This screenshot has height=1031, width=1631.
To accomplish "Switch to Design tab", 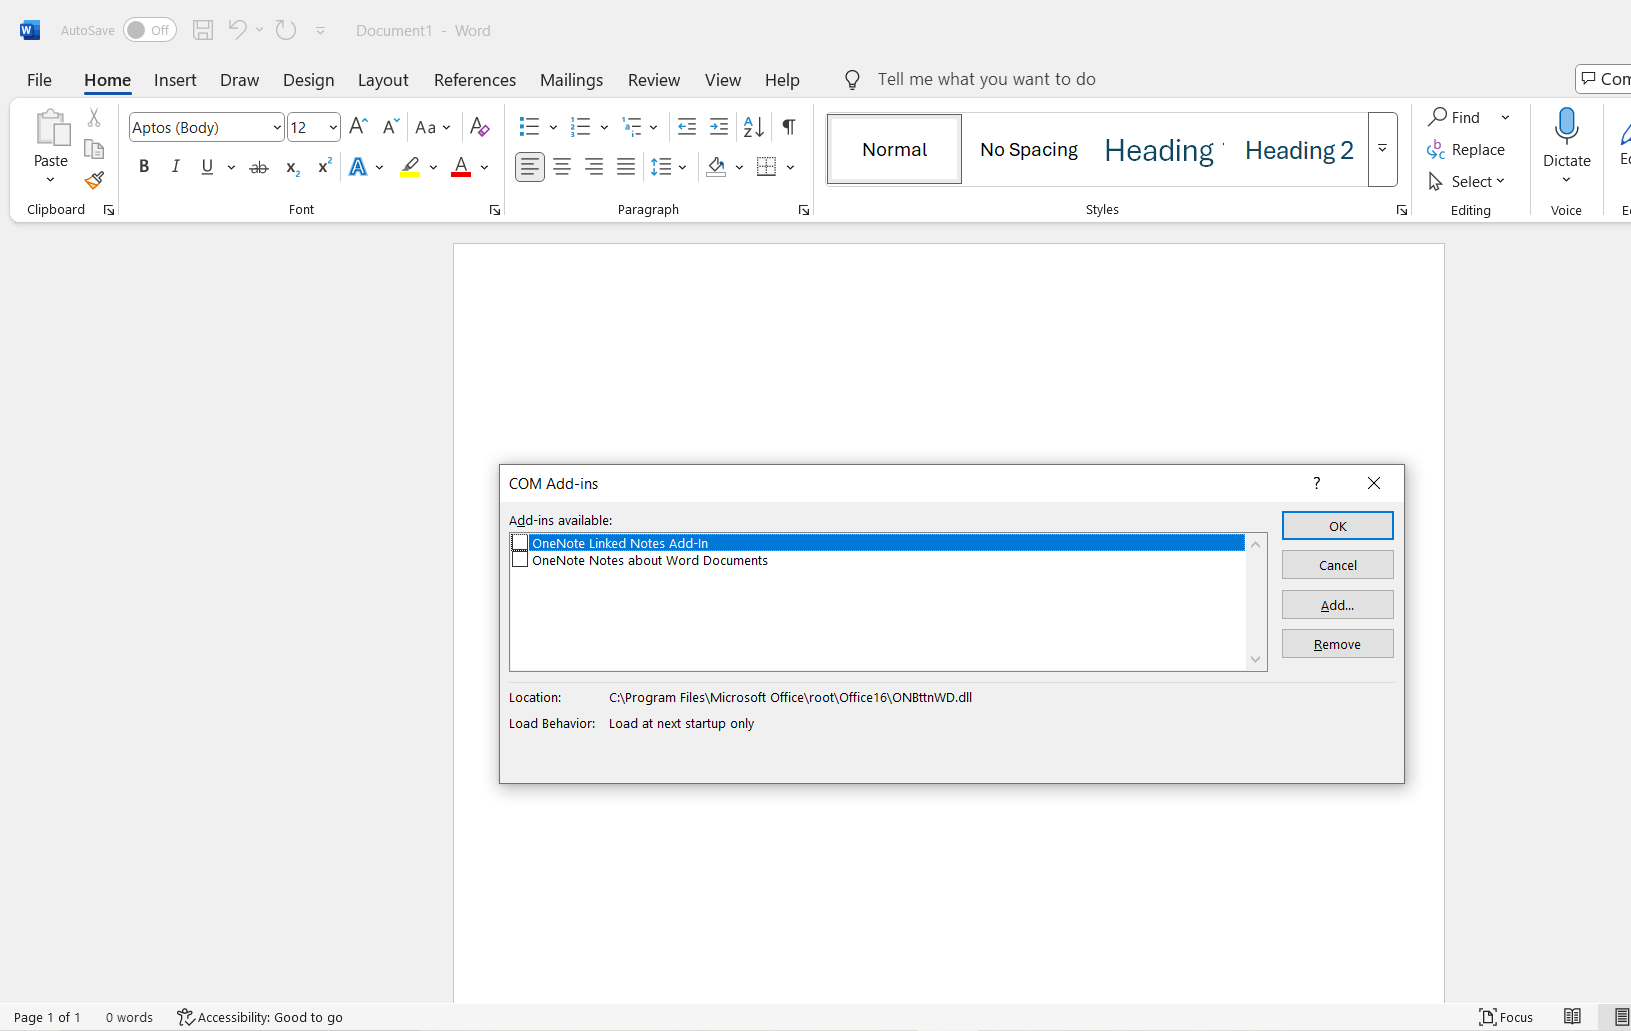I will click(308, 80).
